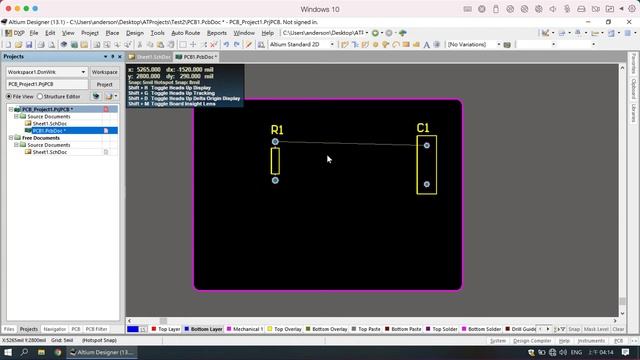Open the Windows Start menu
Viewport: 640px width, 360px height.
tap(8, 352)
